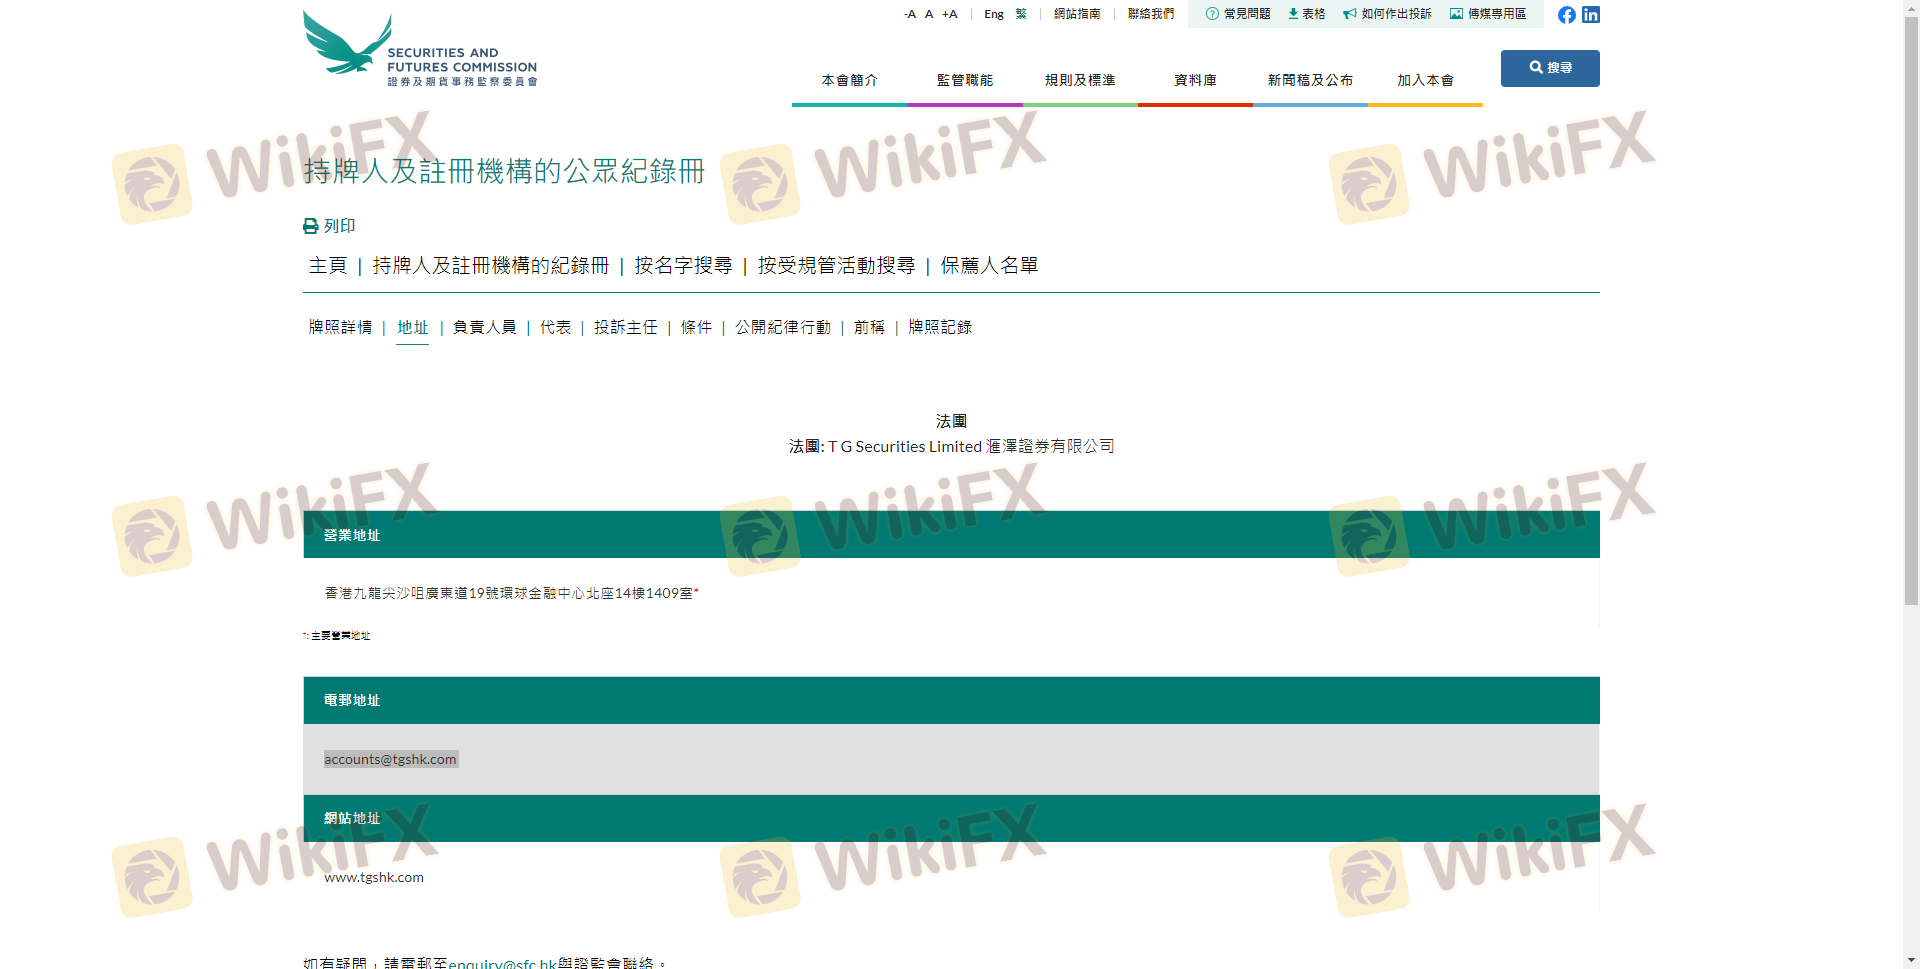Switch to the 條件 tab

pyautogui.click(x=697, y=327)
